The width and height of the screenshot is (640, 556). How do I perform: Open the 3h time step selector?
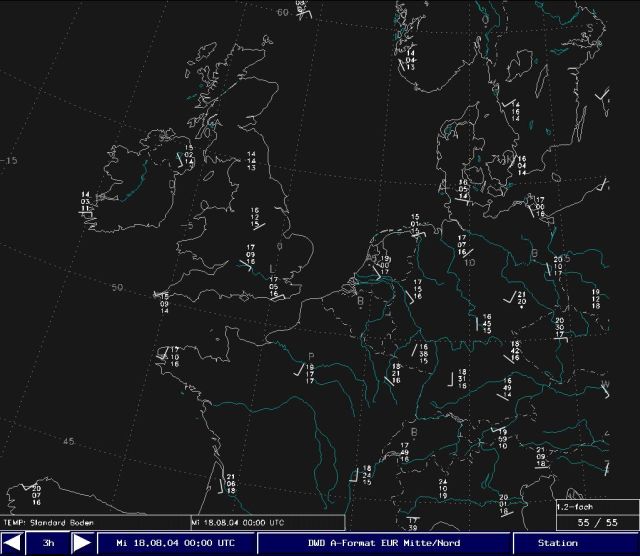pos(47,543)
